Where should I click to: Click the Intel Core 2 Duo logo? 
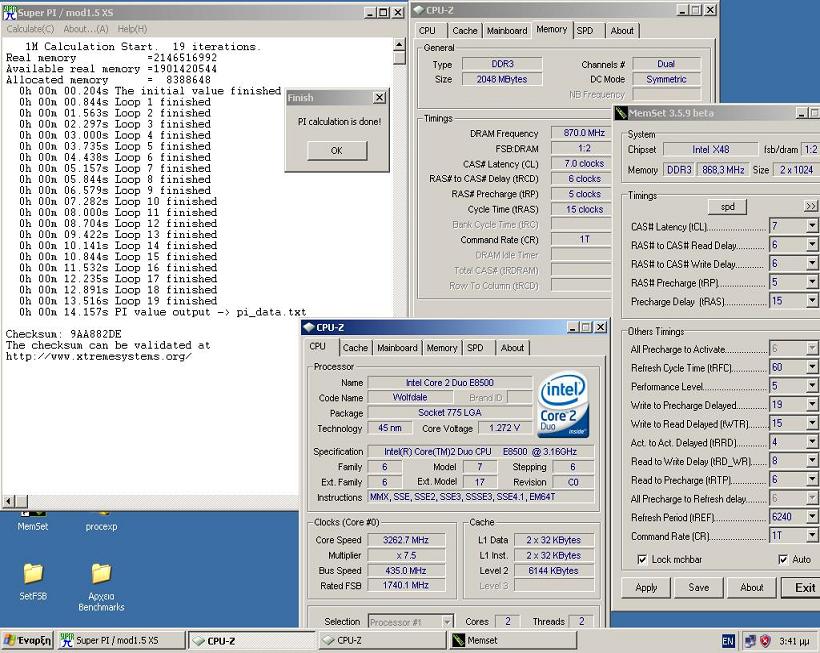[x=563, y=404]
